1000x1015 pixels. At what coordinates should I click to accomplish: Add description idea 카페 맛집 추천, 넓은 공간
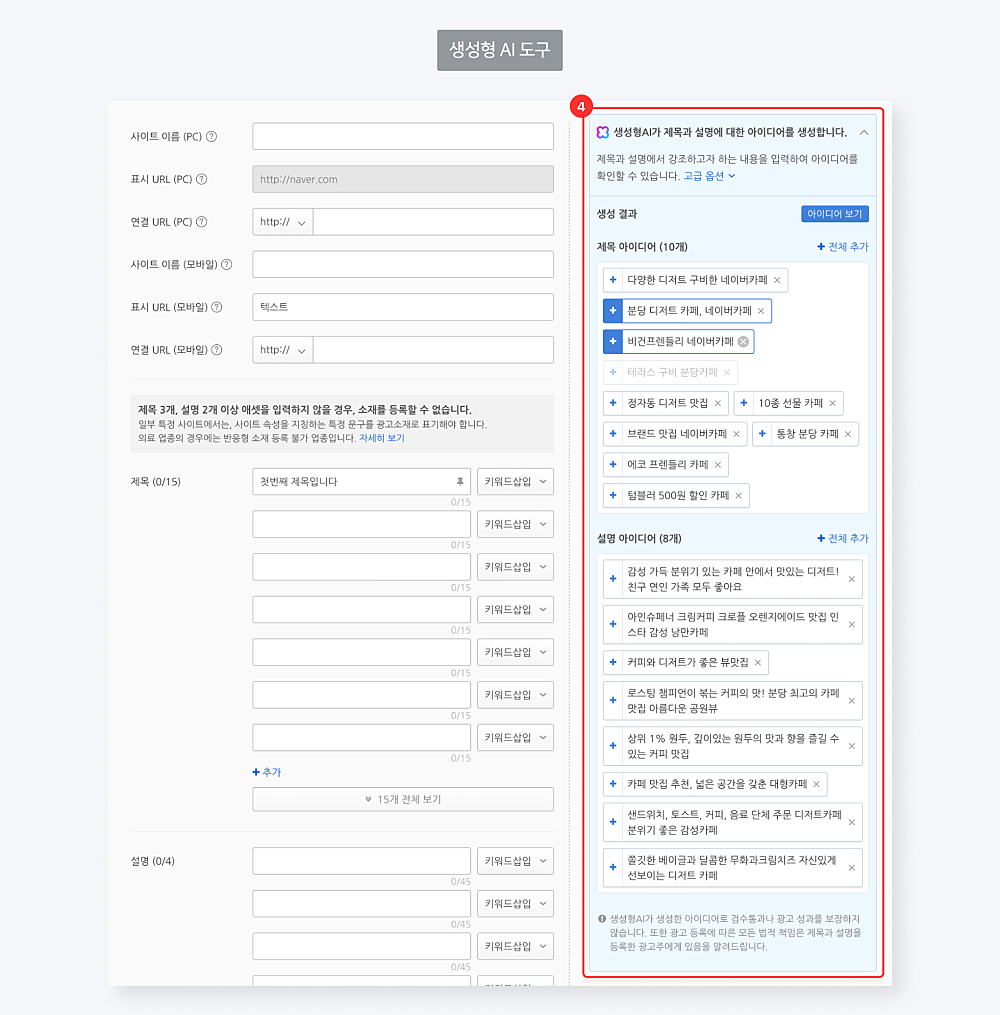[613, 784]
